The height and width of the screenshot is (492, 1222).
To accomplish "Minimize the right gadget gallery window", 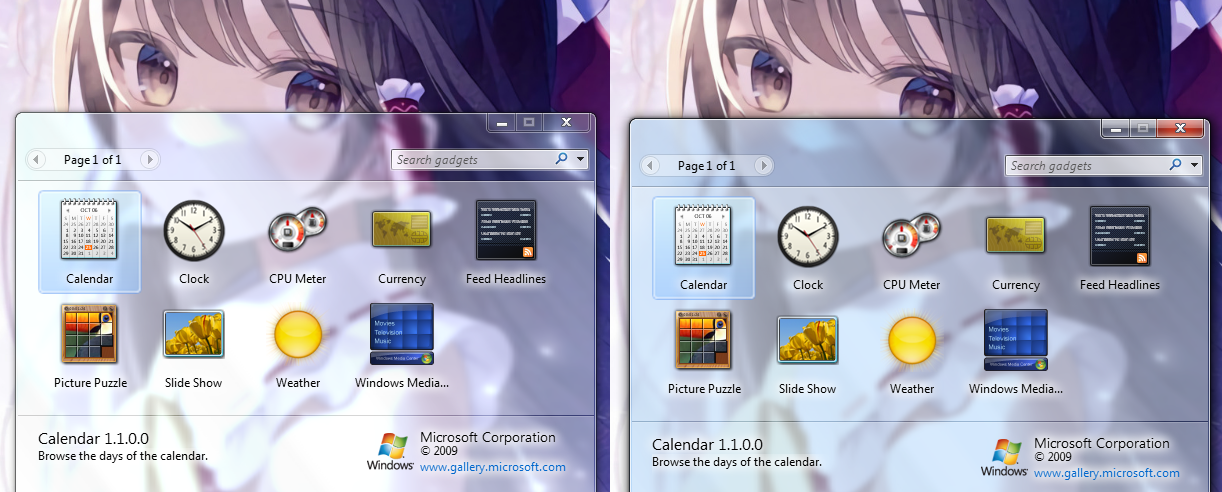I will pyautogui.click(x=1115, y=128).
